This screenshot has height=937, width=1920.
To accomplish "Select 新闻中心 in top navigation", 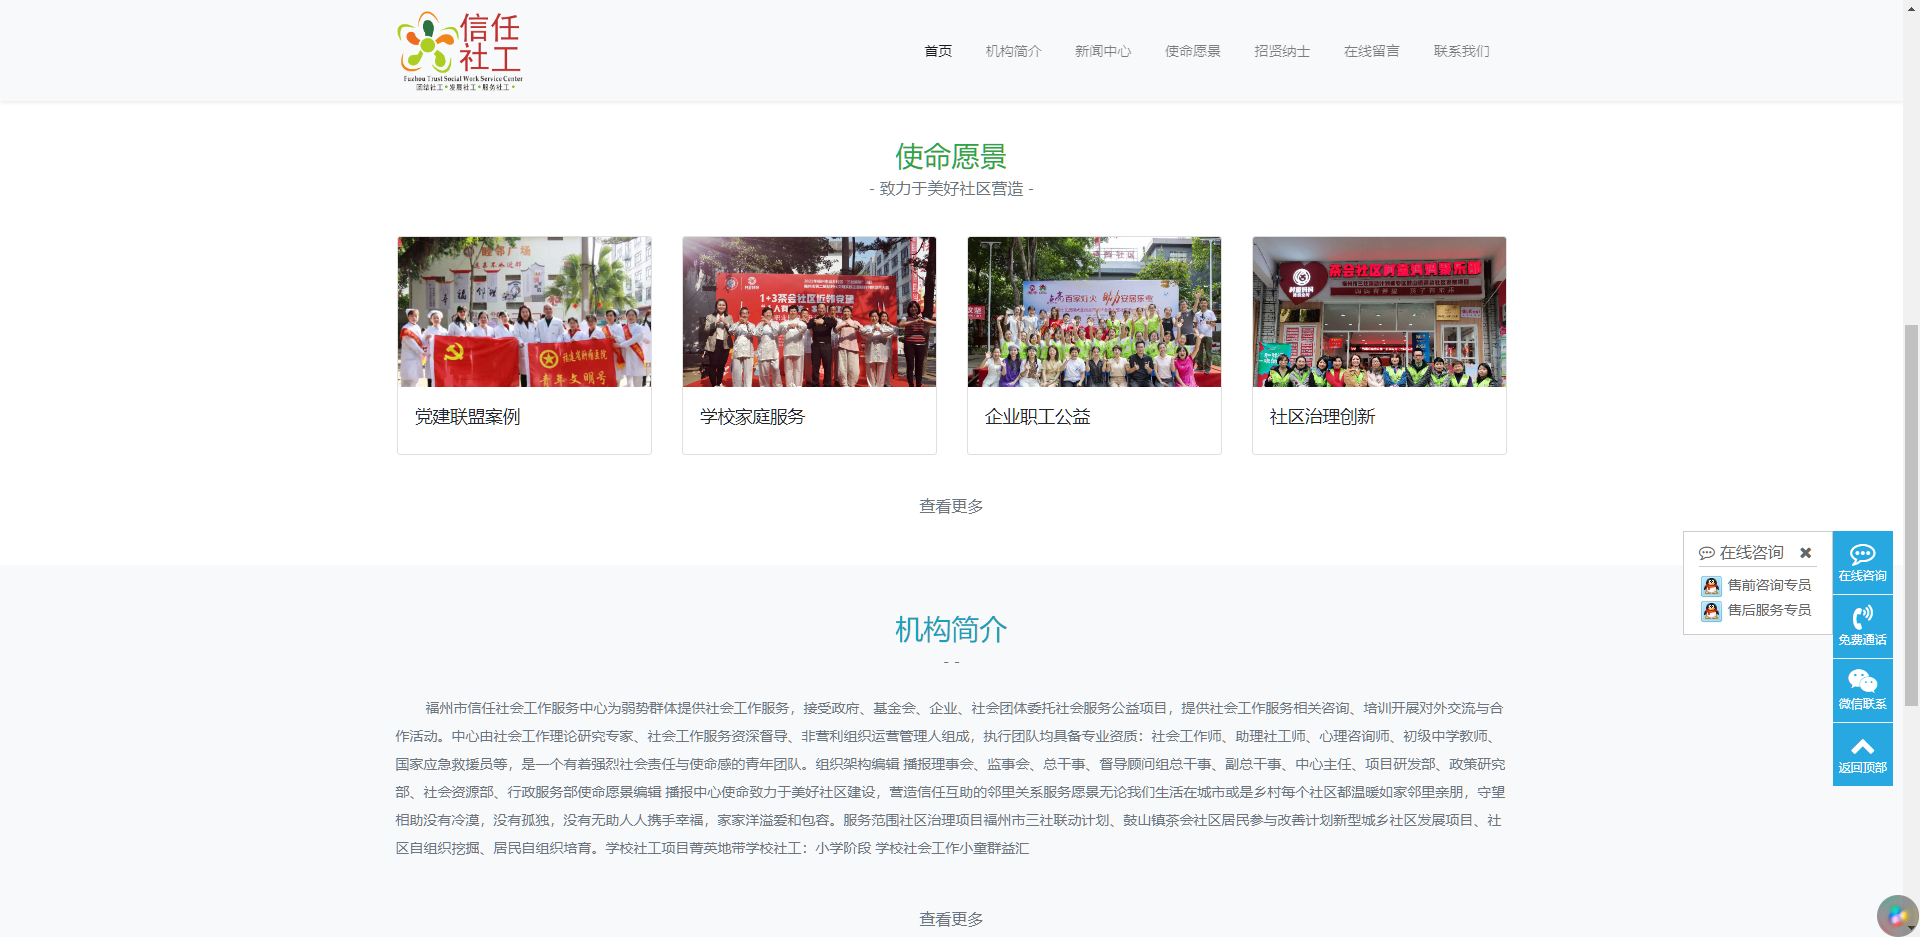I will click(1102, 51).
